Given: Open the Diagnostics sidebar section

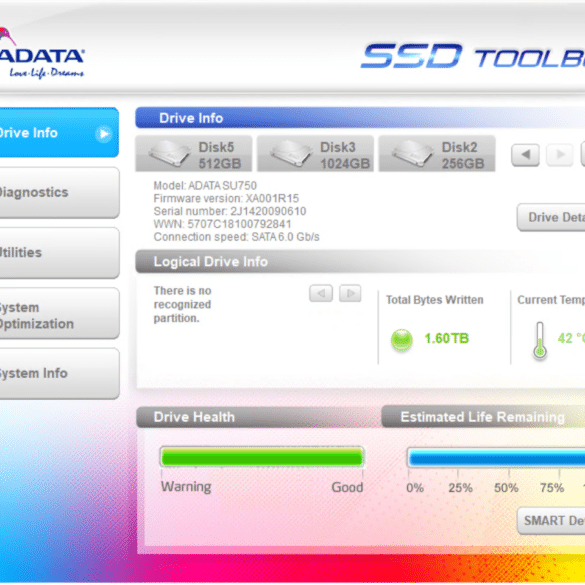Looking at the screenshot, I should pos(59,193).
